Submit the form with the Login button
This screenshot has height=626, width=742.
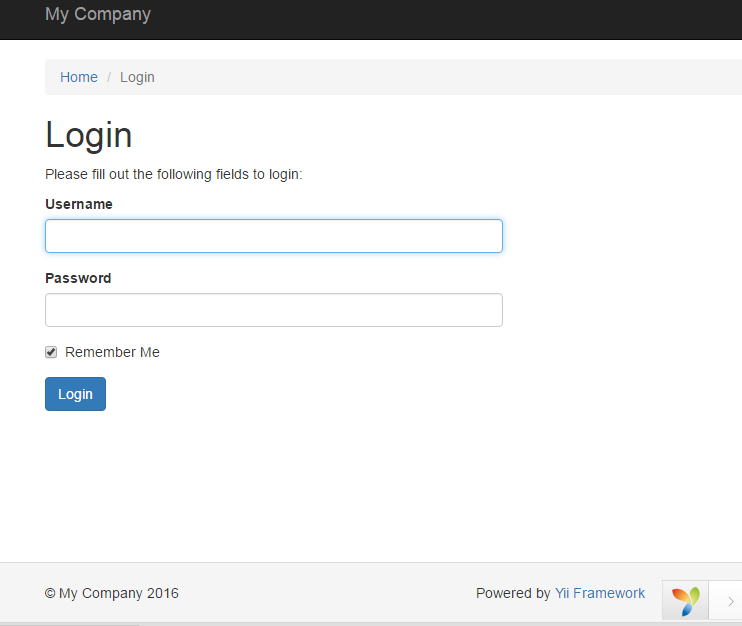(75, 394)
